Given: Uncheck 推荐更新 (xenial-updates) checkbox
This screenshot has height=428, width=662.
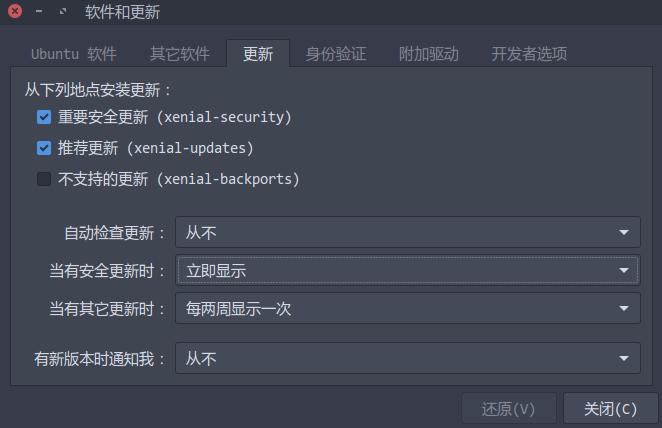Looking at the screenshot, I should pyautogui.click(x=44, y=148).
